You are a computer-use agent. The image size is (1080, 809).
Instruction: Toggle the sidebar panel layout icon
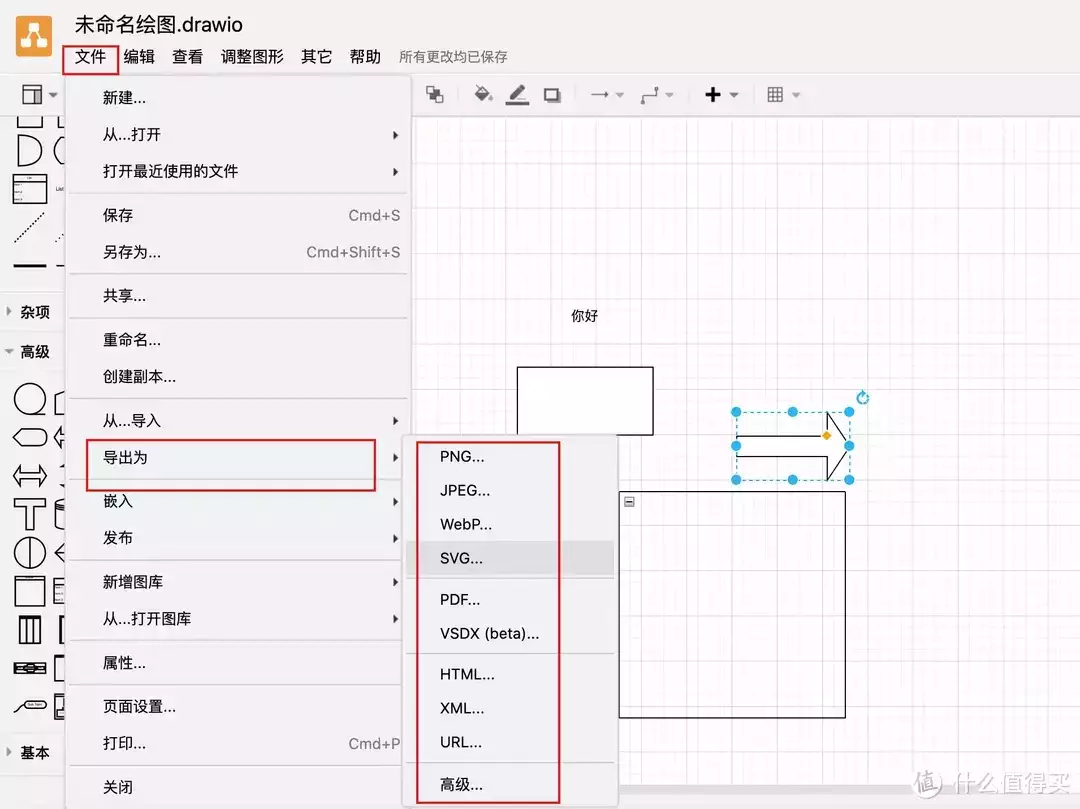click(39, 94)
